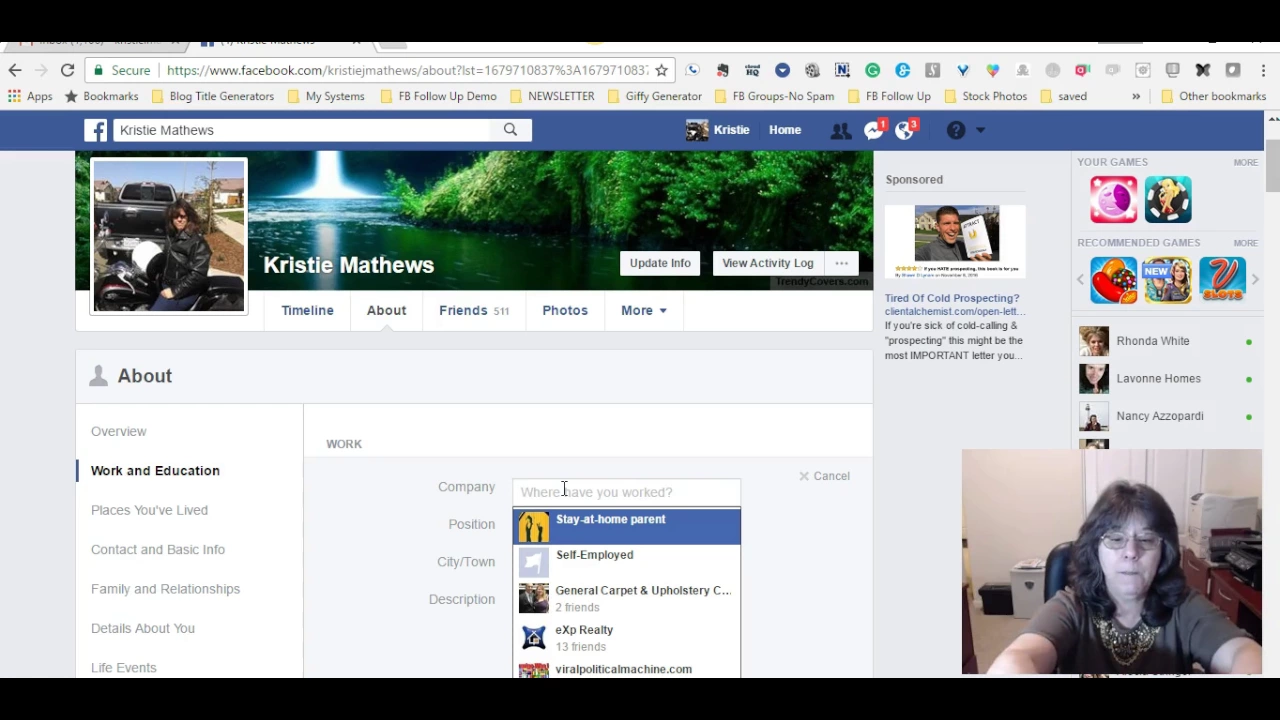1280x720 pixels.
Task: Open the notifications globe icon
Action: pos(905,130)
